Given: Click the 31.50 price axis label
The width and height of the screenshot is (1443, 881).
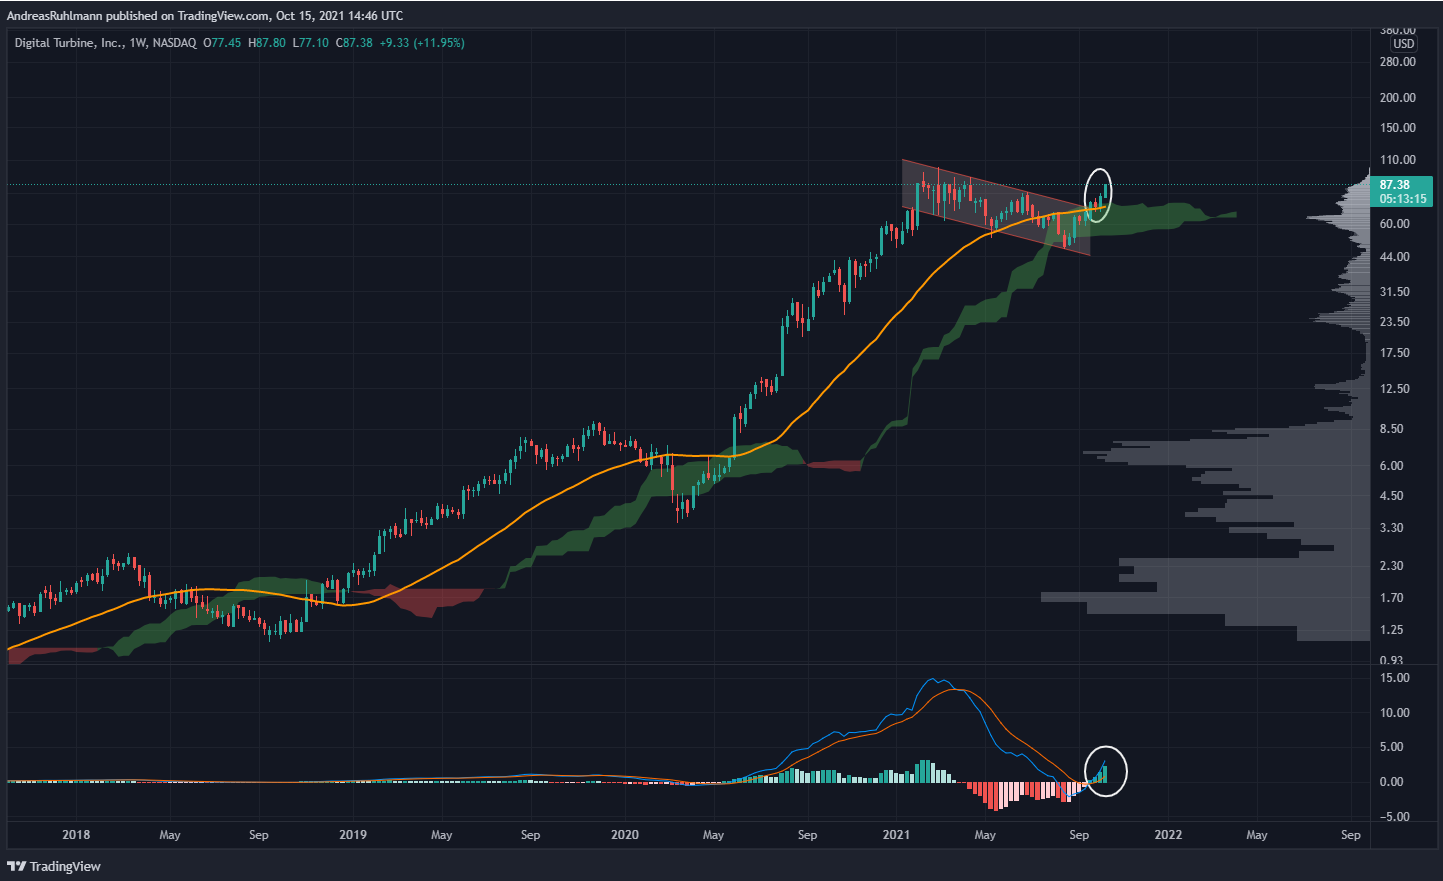Looking at the screenshot, I should pyautogui.click(x=1395, y=292).
